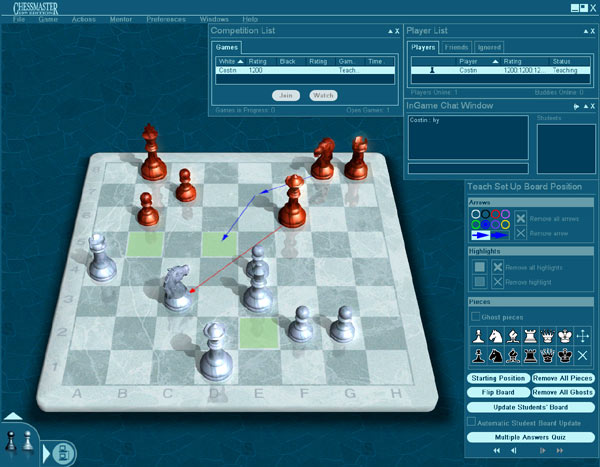The width and height of the screenshot is (600, 467).
Task: Select the black queen piece in Pieces panel
Action: coord(548,356)
